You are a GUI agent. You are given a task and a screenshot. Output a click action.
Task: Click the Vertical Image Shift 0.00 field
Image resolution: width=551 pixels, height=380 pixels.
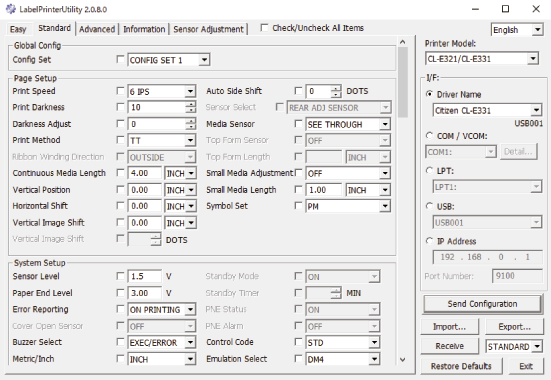pos(144,223)
